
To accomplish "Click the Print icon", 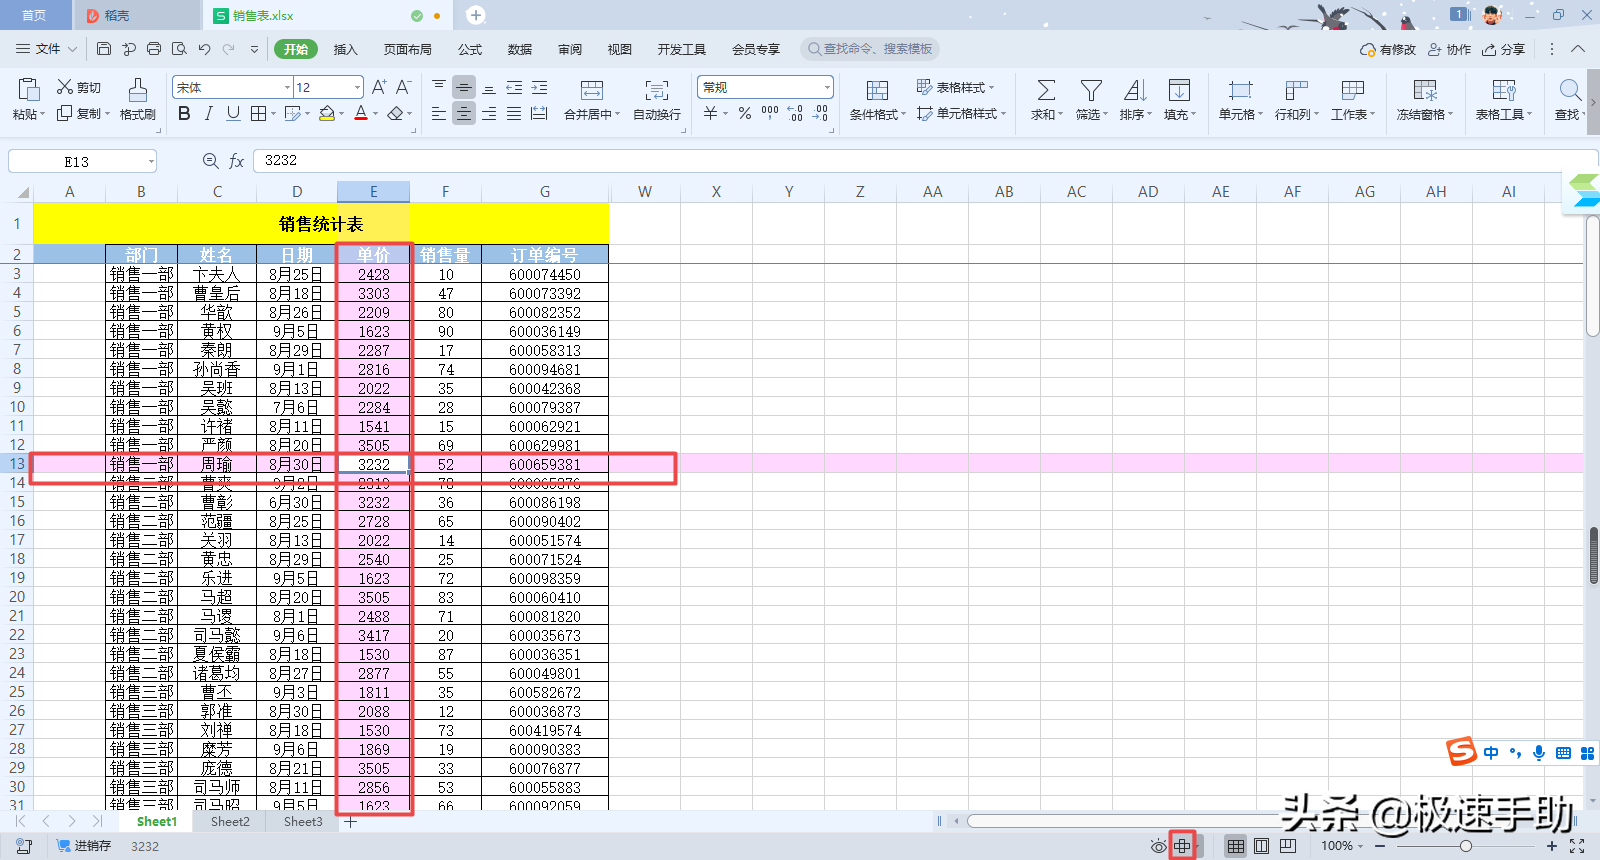I will (154, 48).
